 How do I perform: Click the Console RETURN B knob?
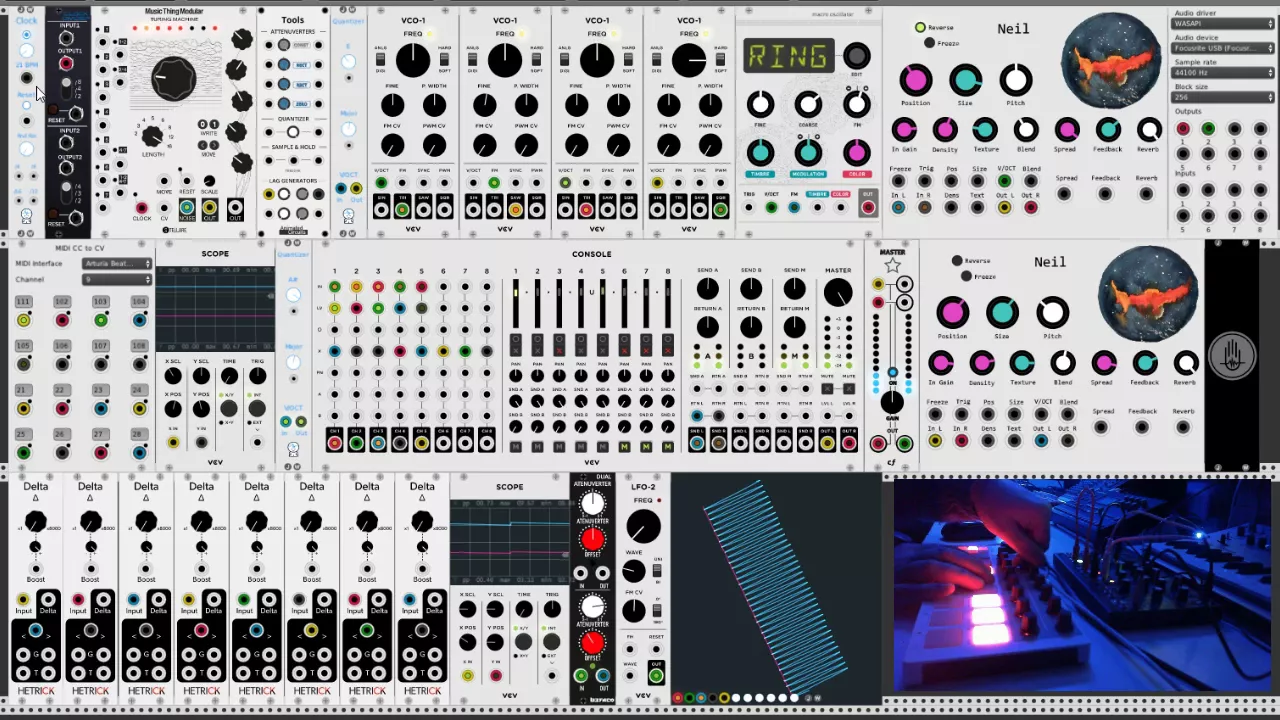point(751,326)
